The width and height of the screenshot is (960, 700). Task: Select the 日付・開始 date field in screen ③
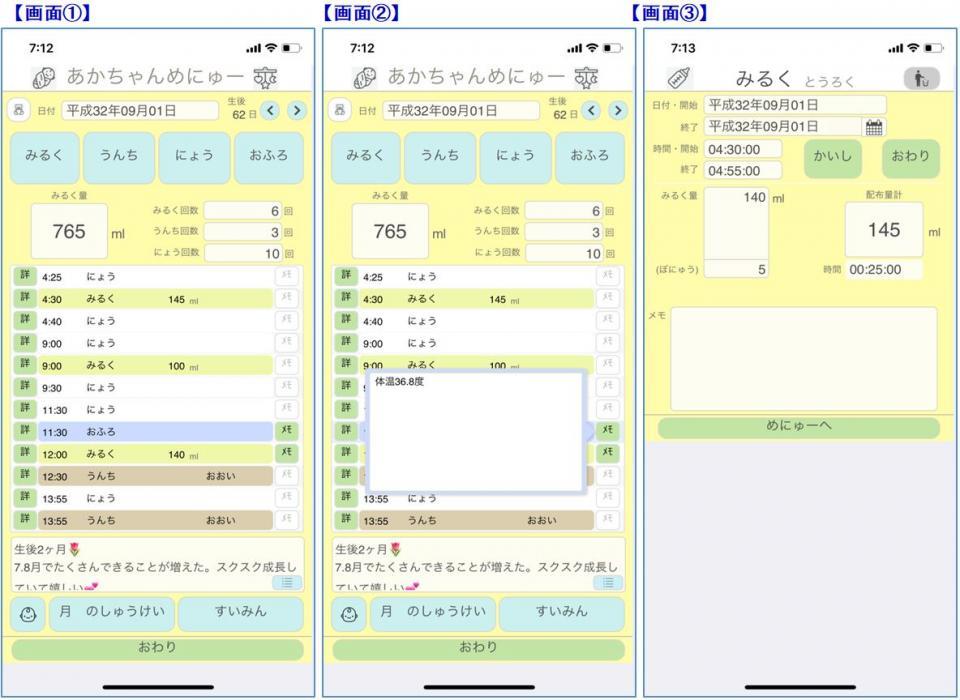pyautogui.click(x=795, y=105)
